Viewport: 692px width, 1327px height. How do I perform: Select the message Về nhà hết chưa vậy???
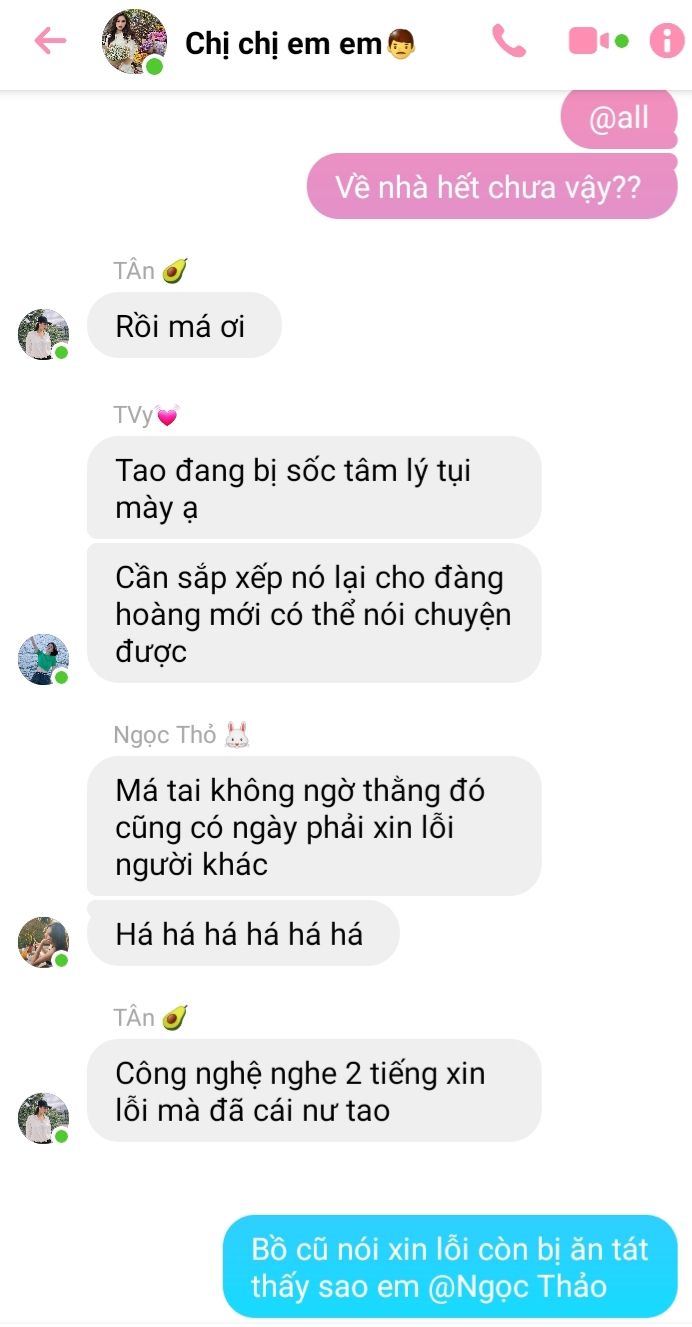pos(492,187)
